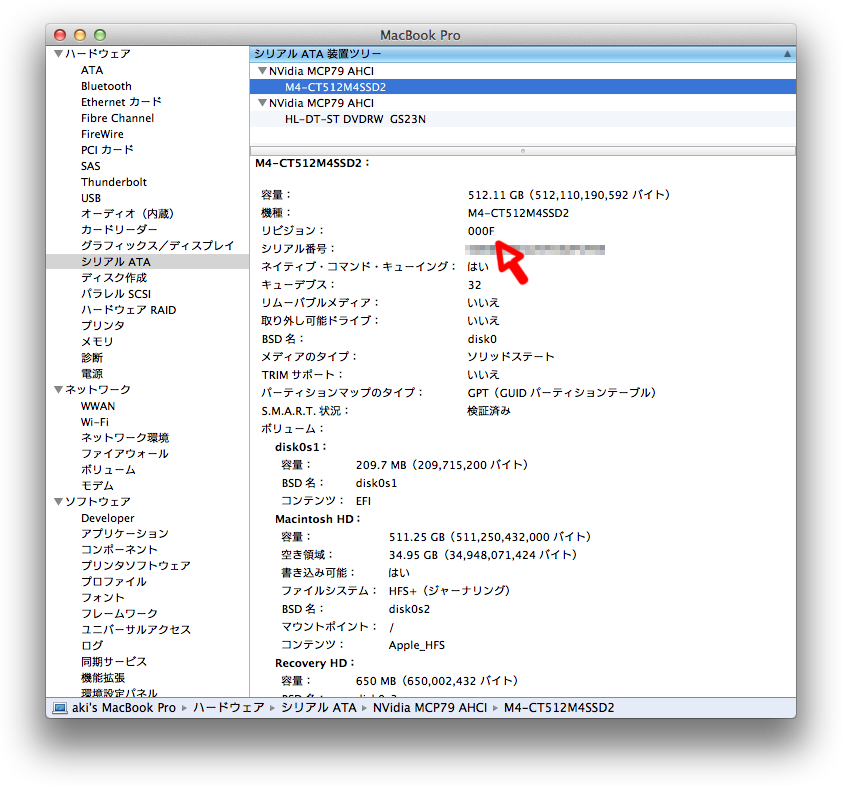The height and width of the screenshot is (786, 842).
Task: Click the シリアル ATA 装置ツリー column header
Action: coord(523,54)
